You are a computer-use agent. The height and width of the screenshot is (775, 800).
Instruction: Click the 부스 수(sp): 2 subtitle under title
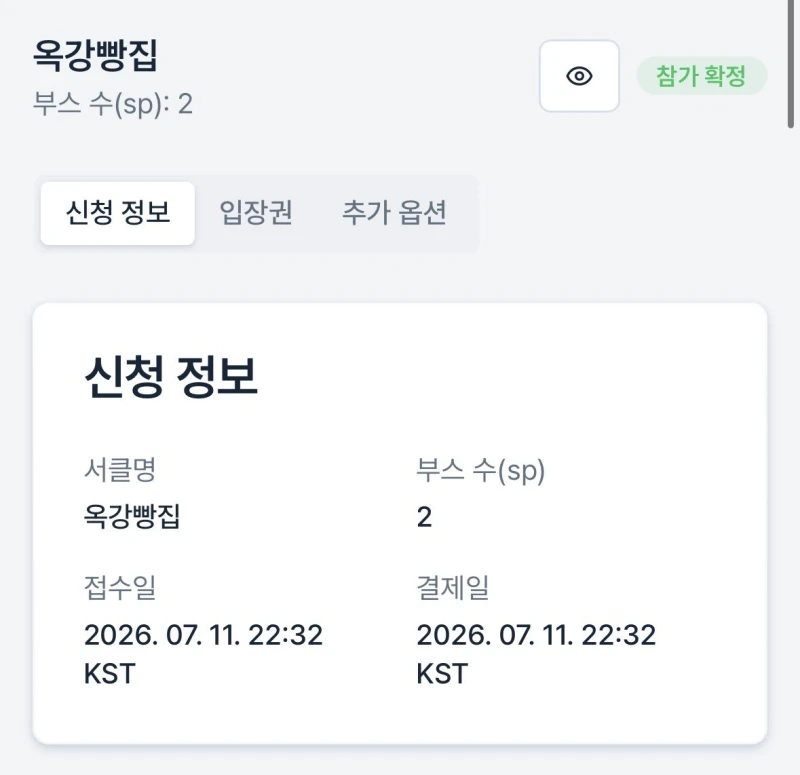(113, 104)
